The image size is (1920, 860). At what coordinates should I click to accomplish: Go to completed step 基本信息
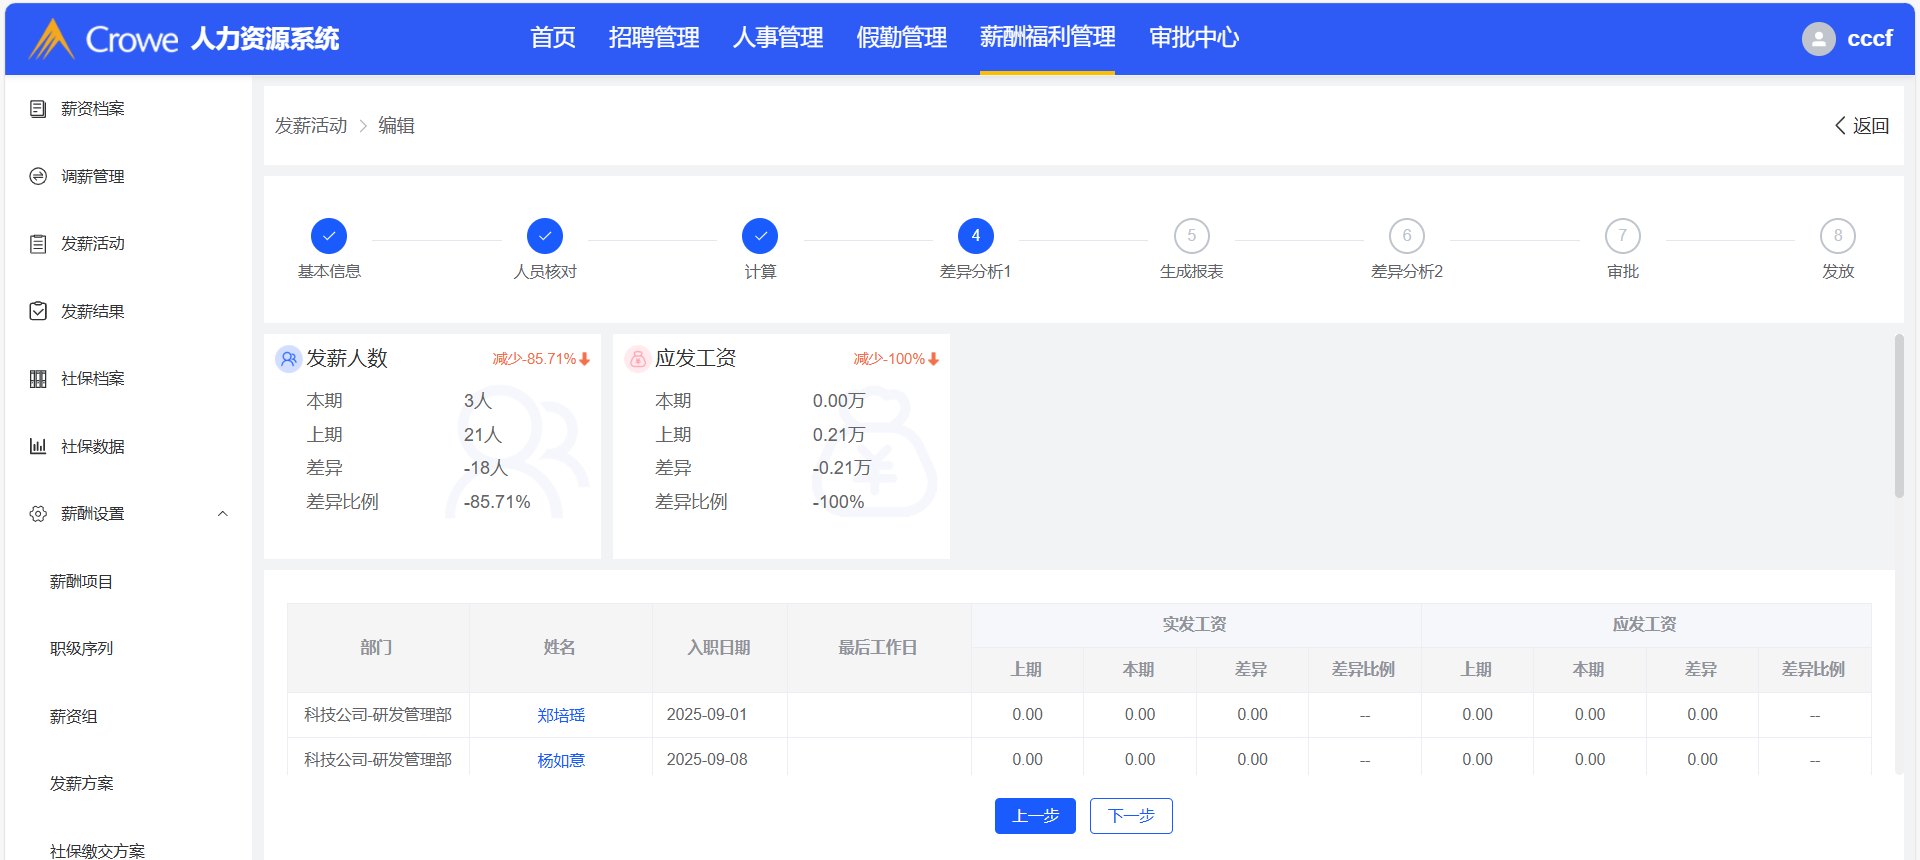(x=329, y=236)
